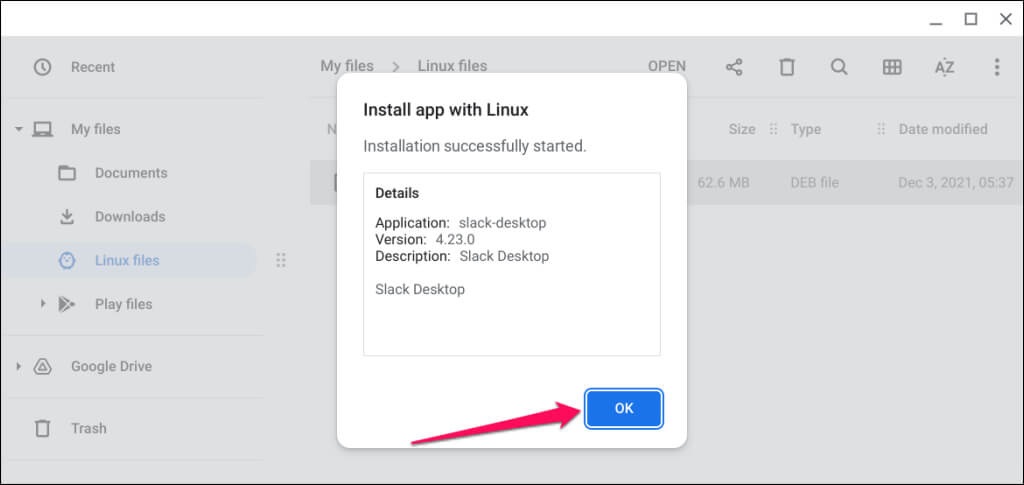Screen dimensions: 1024x485
Task: Sort by the Date modified column
Action: (942, 129)
